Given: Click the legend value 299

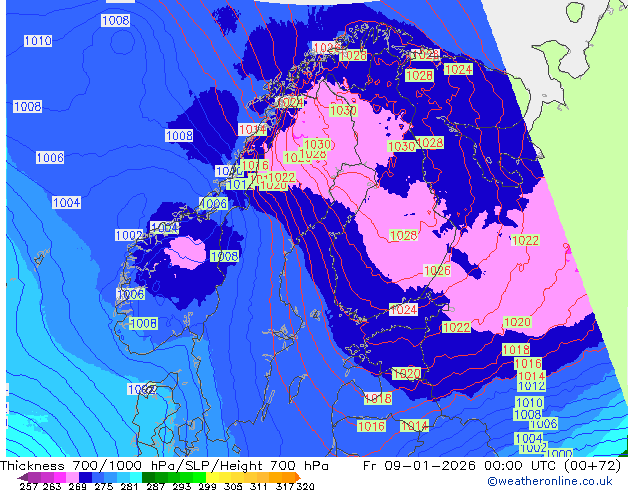Looking at the screenshot, I should [207, 486].
